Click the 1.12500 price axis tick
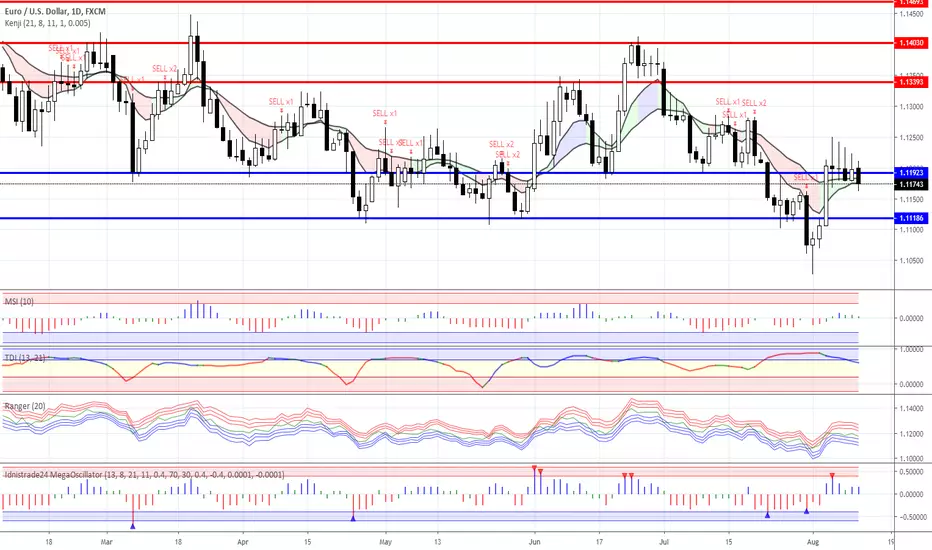Screen dimensions: 932x550 912,138
